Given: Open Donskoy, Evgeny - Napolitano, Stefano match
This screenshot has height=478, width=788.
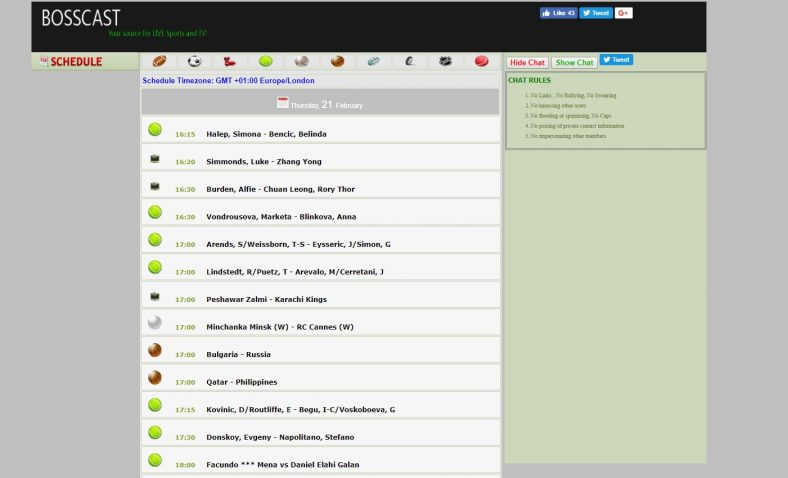Looking at the screenshot, I should [280, 437].
